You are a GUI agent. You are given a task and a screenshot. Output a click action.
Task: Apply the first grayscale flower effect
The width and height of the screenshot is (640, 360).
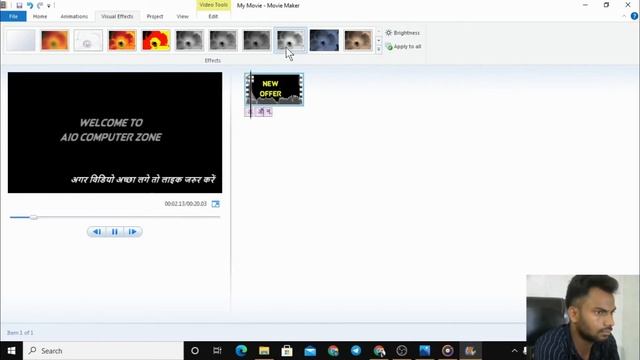(x=189, y=40)
